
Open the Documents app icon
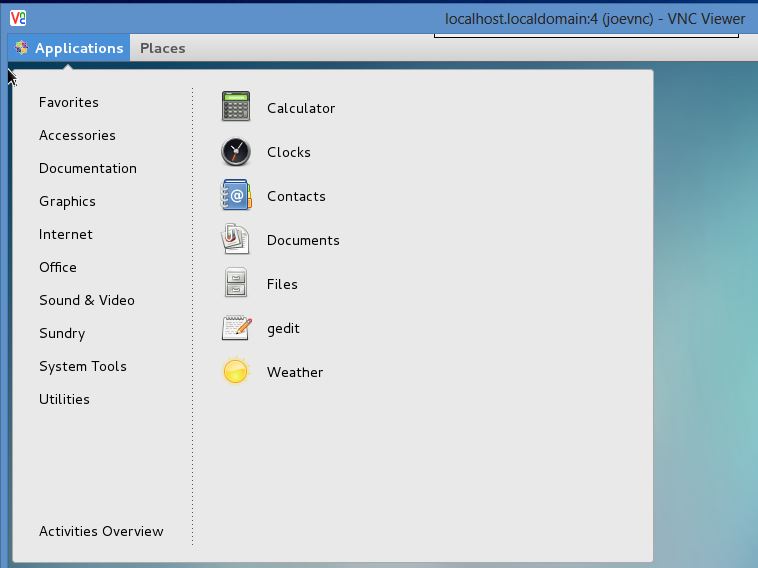tap(235, 239)
